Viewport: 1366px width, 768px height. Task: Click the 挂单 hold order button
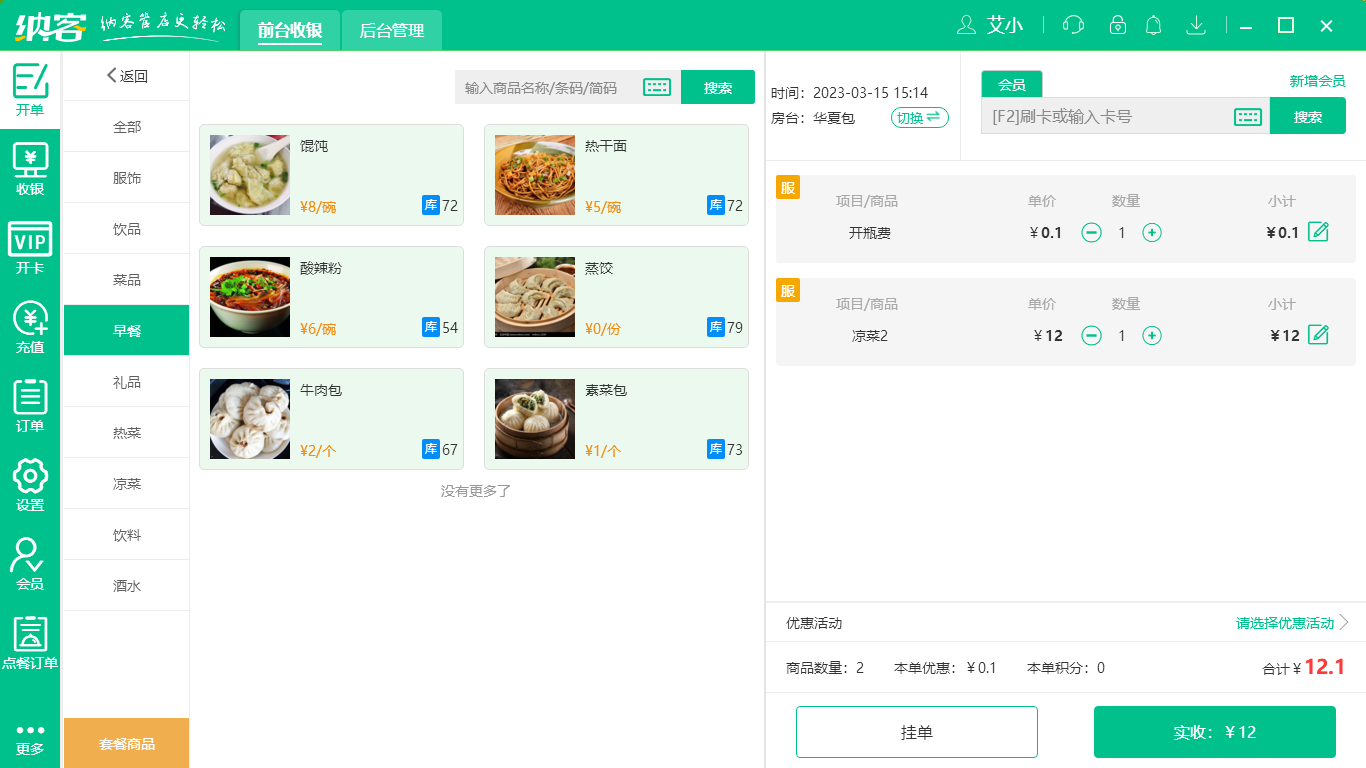pyautogui.click(x=917, y=731)
